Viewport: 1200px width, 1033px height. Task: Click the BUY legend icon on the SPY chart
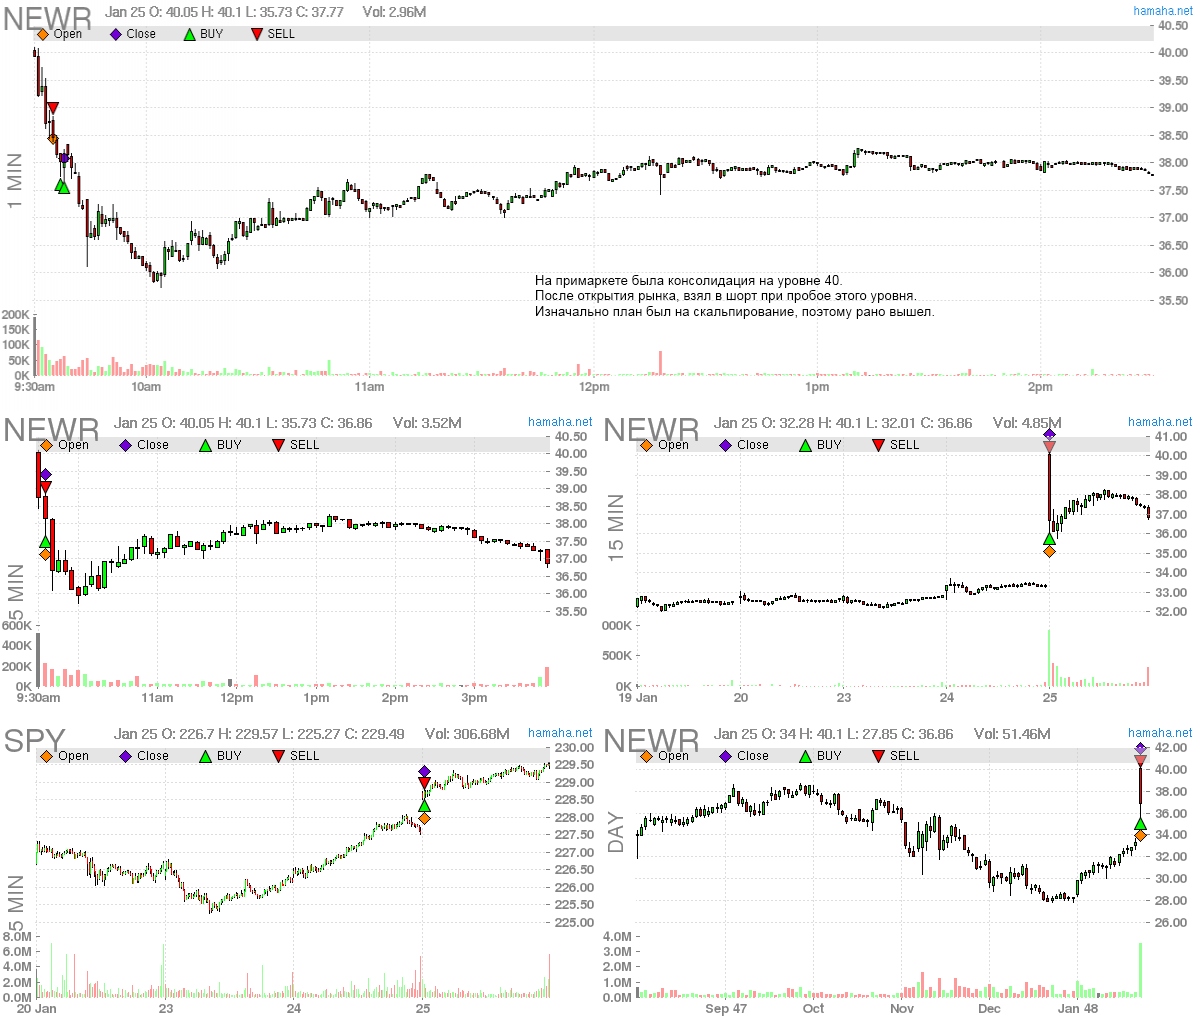(x=205, y=756)
